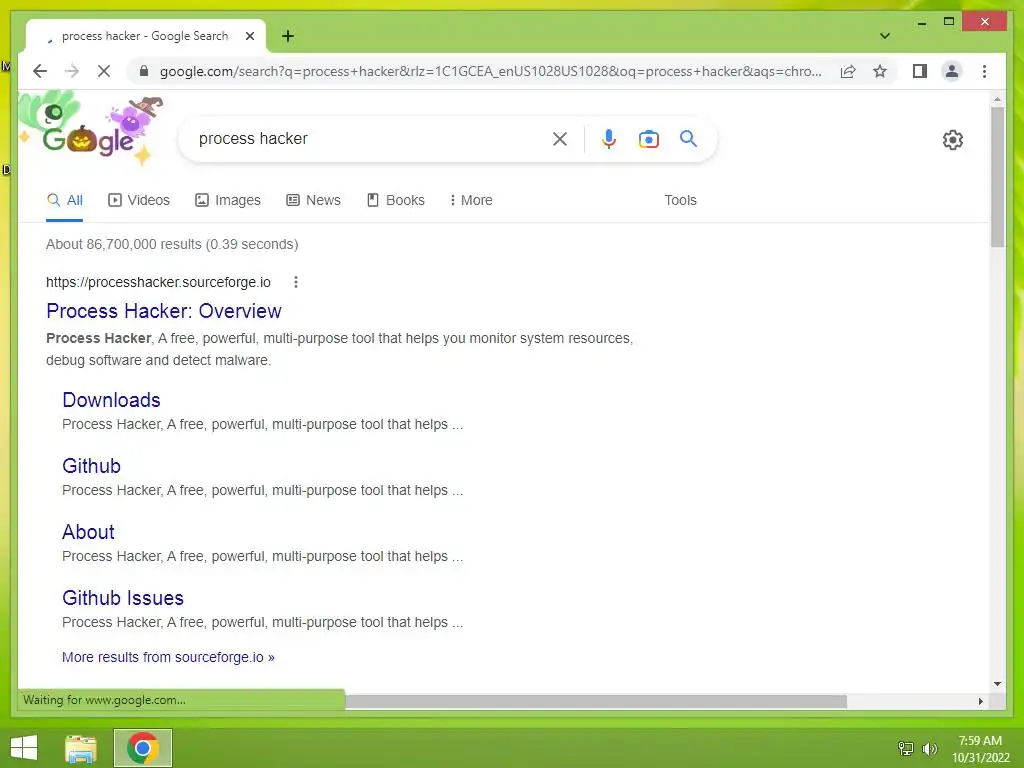Submit search with magnifying glass

click(688, 139)
